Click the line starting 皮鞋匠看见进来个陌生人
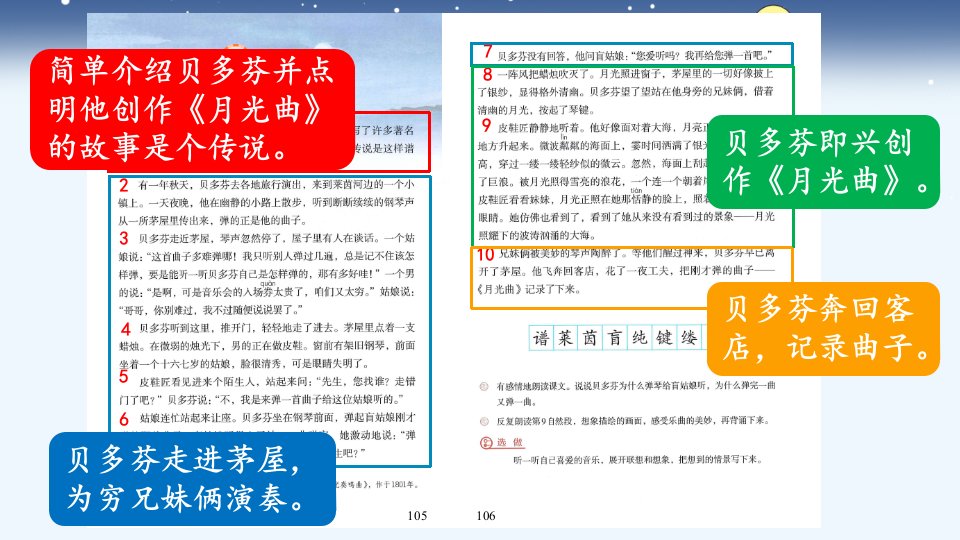The image size is (960, 540). 277,381
